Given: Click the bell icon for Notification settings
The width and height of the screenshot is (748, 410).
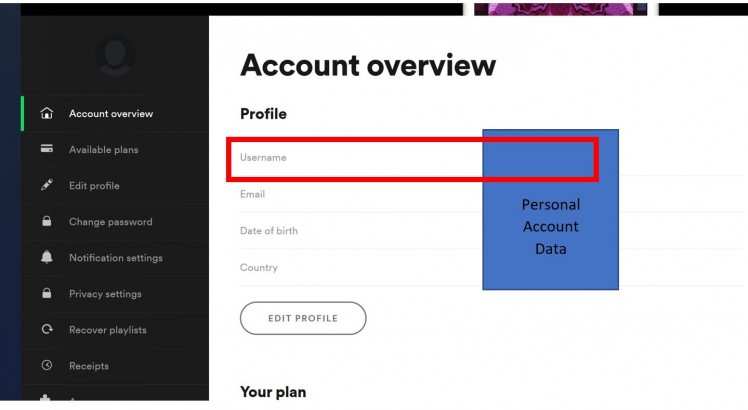Looking at the screenshot, I should (46, 257).
